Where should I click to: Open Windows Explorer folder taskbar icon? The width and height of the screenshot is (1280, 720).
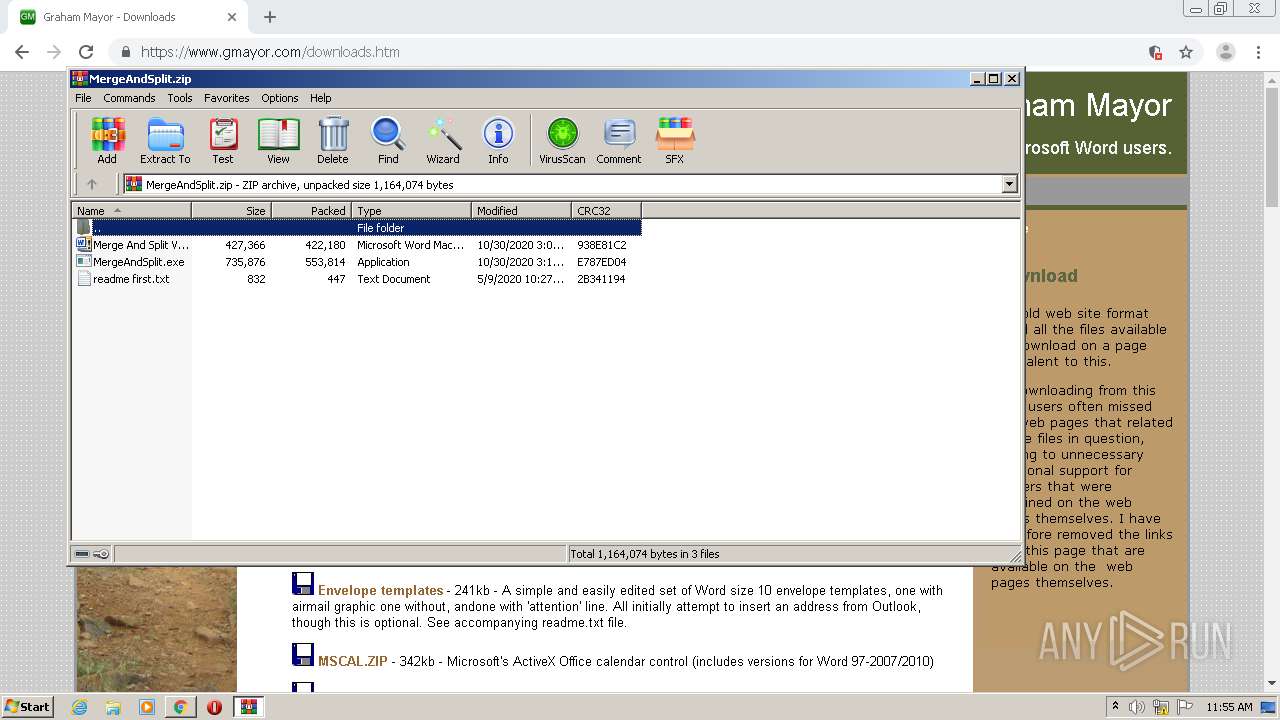click(x=113, y=707)
